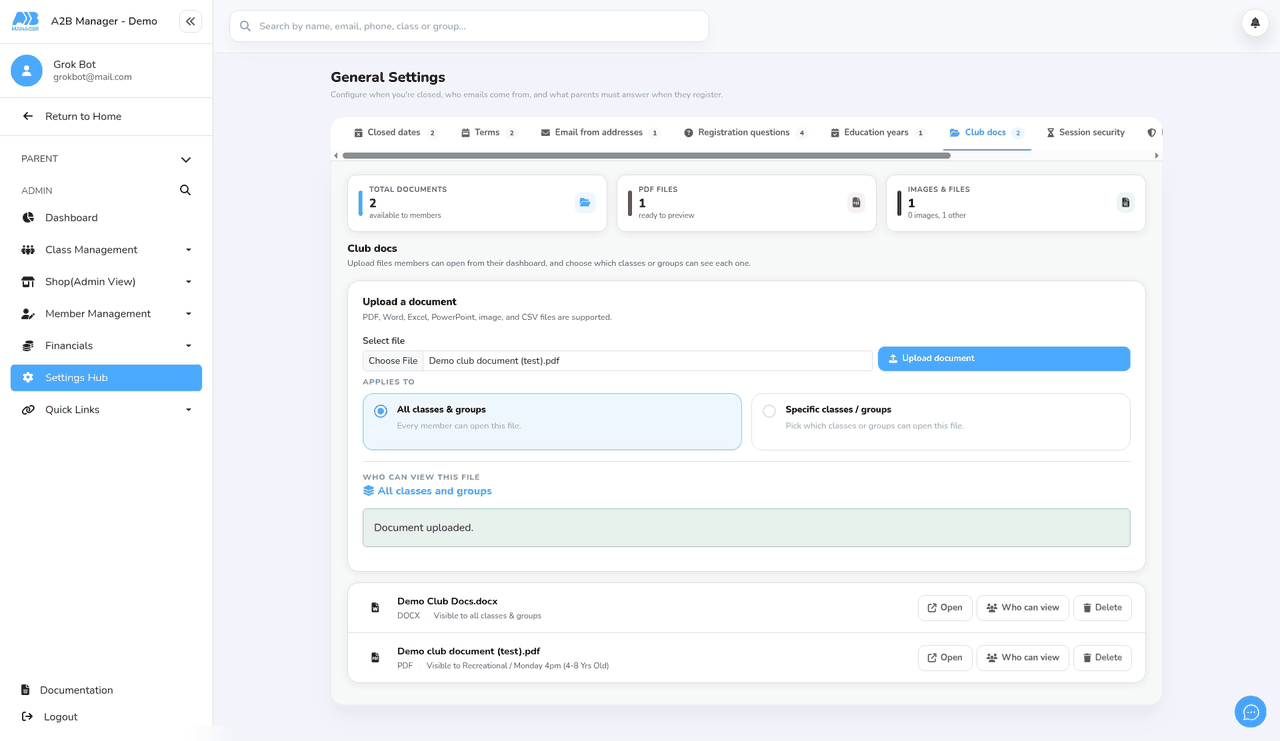This screenshot has height=741, width=1280.
Task: Open the Email from addresses tab
Action: point(600,133)
